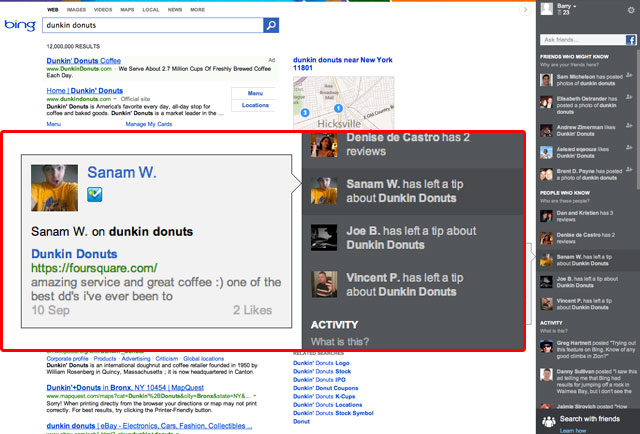Click Dunkin' Donuts K-Cups related search
Screen dimensions: 640x434
pos(324,396)
